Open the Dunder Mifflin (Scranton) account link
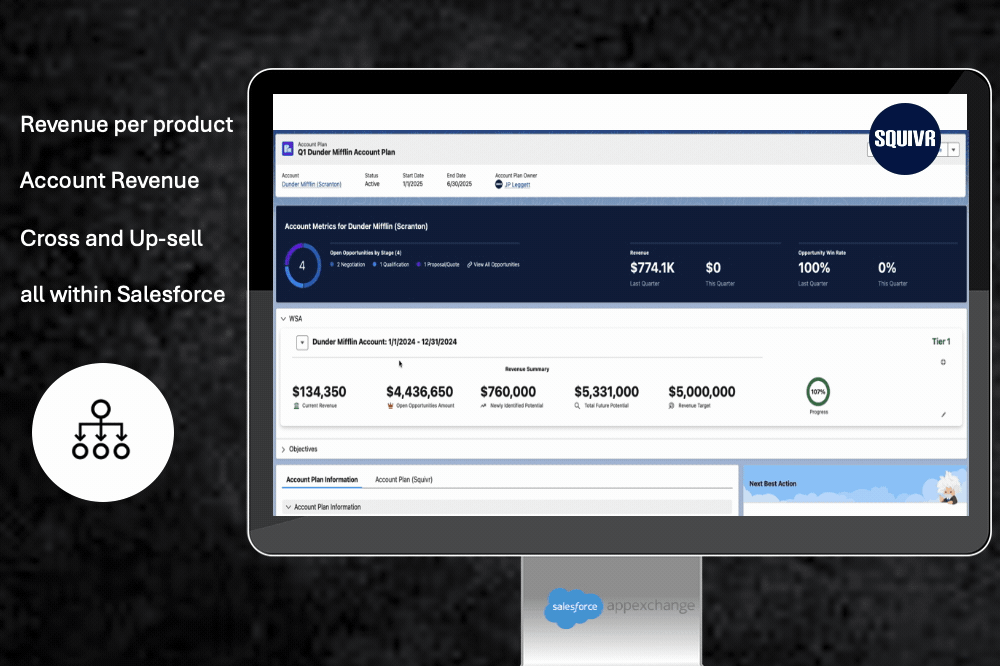Screen dimensions: 1000x666 (x=311, y=185)
